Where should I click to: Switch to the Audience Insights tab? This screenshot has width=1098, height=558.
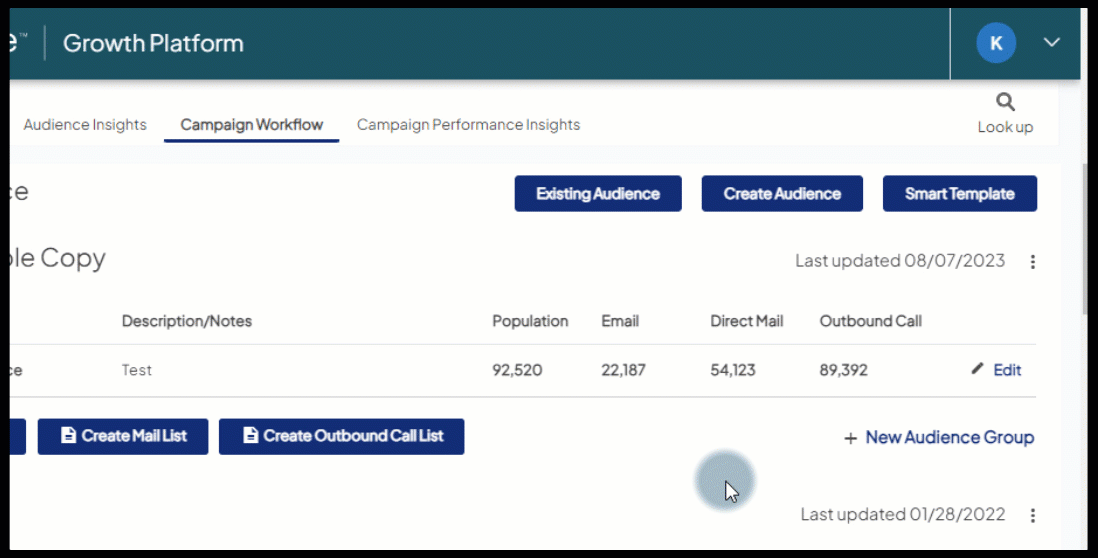pos(85,125)
